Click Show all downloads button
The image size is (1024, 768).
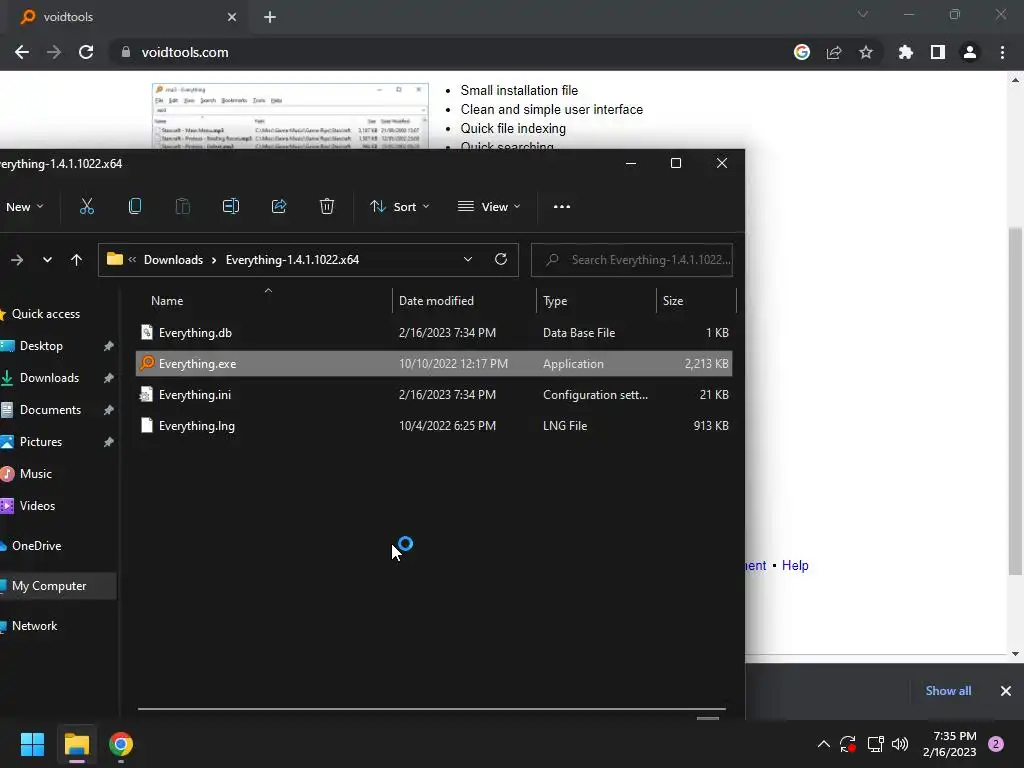coord(948,690)
